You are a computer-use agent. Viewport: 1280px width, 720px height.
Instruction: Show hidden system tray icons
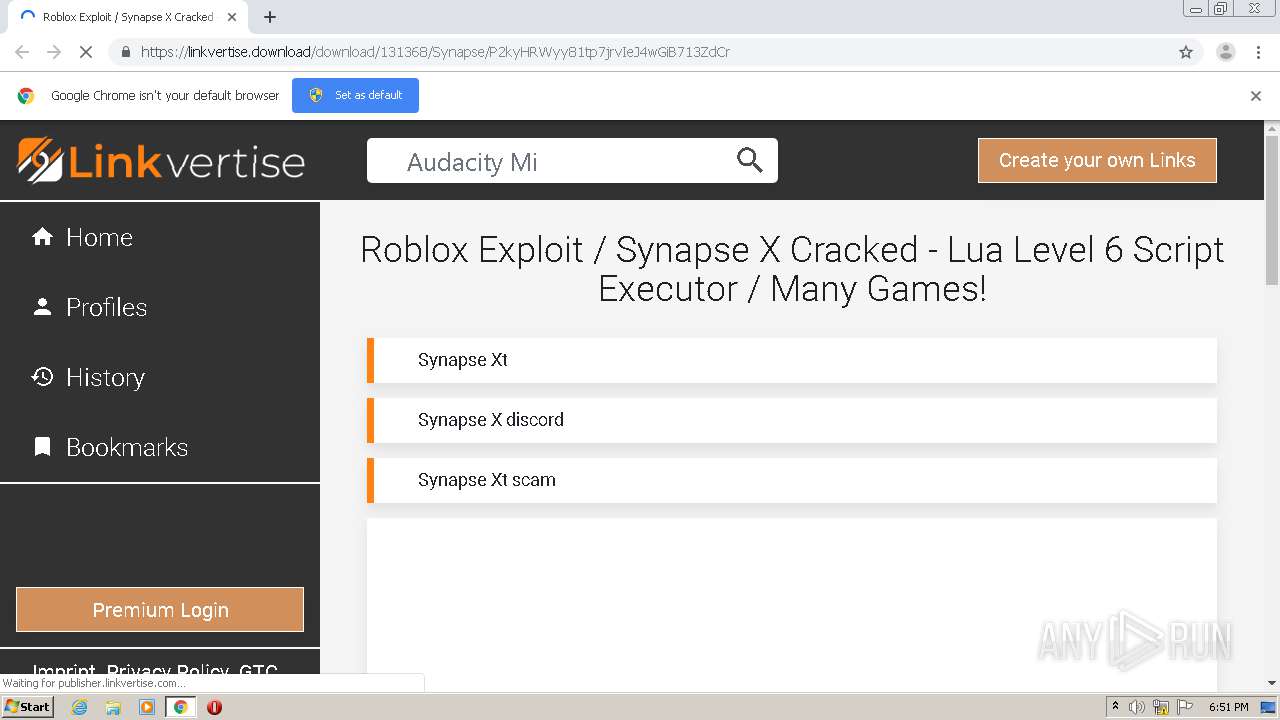(1115, 707)
